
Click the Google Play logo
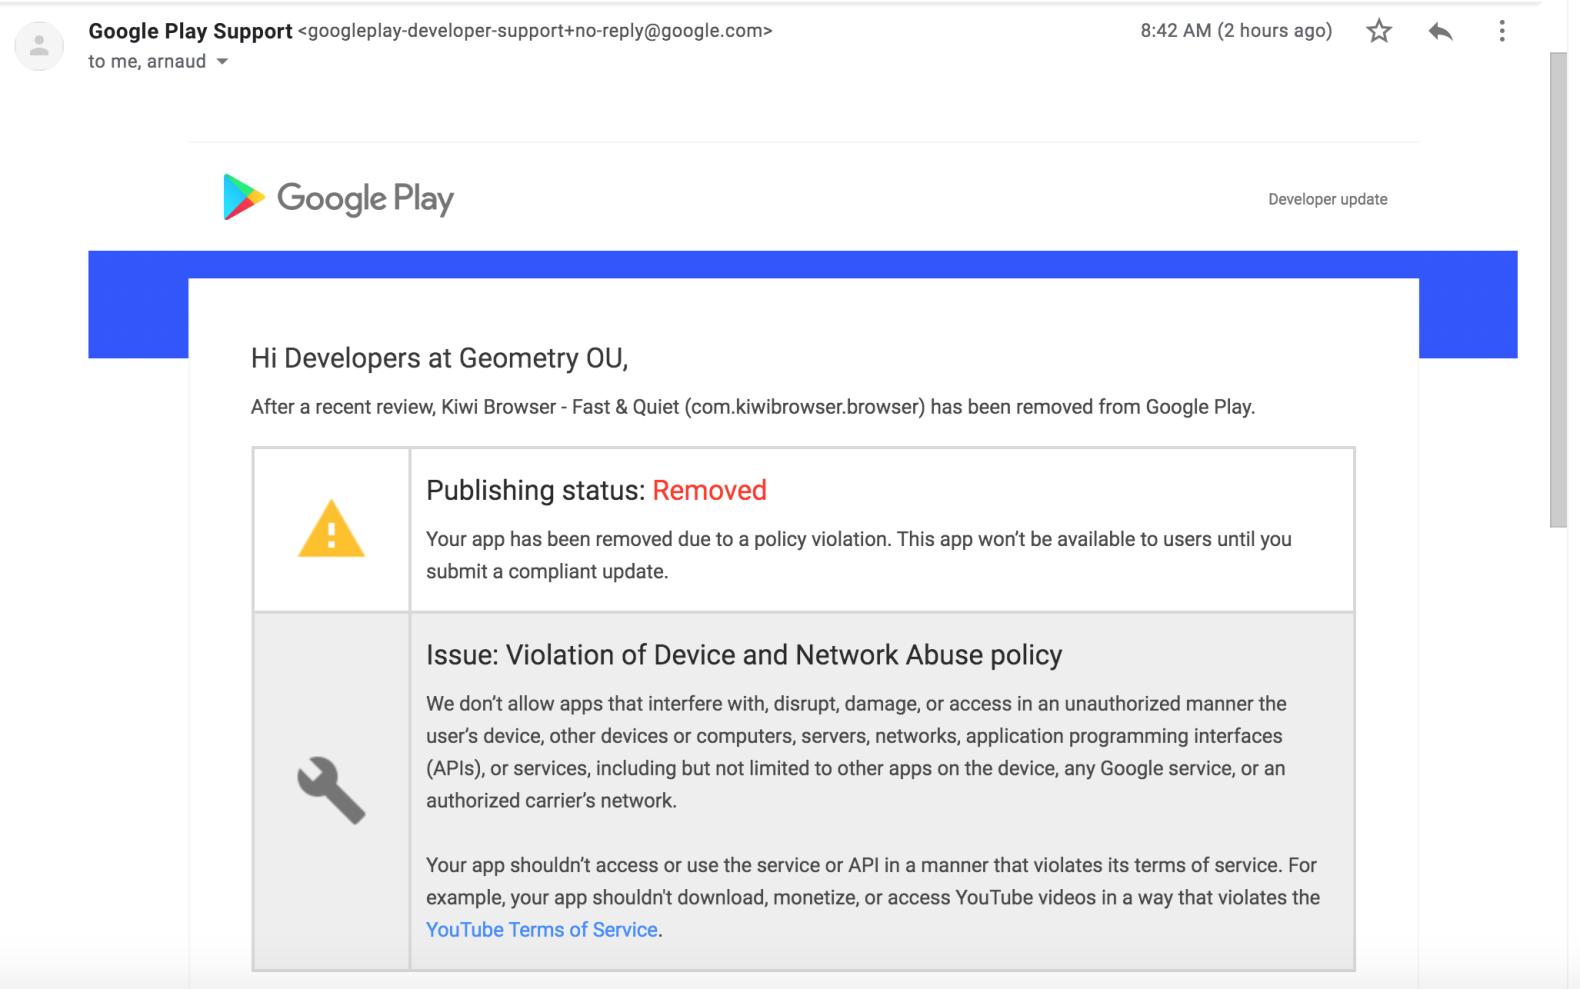338,198
